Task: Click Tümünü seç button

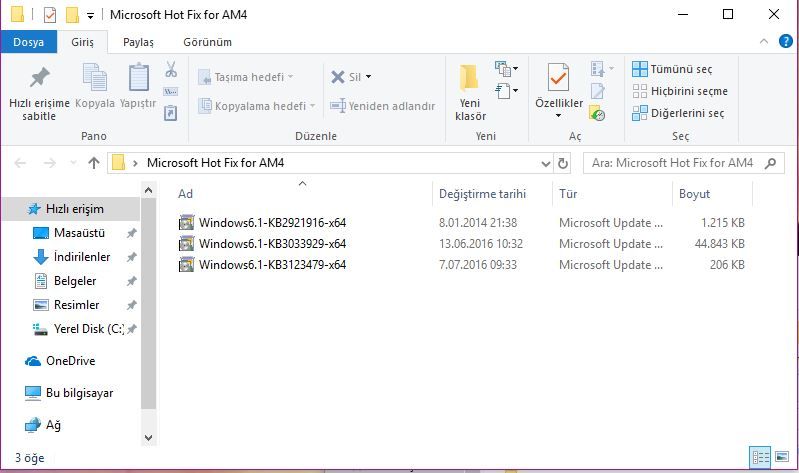Action: (x=672, y=69)
